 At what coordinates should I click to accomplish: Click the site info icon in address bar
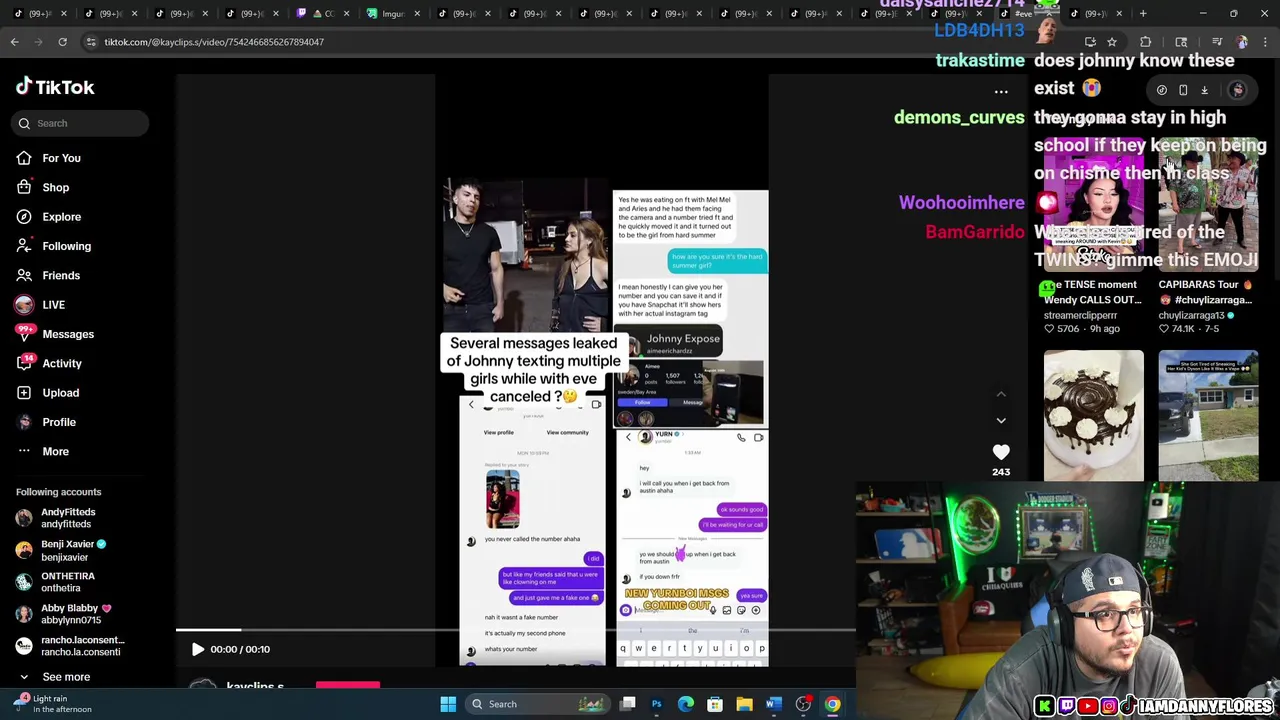pyautogui.click(x=90, y=42)
